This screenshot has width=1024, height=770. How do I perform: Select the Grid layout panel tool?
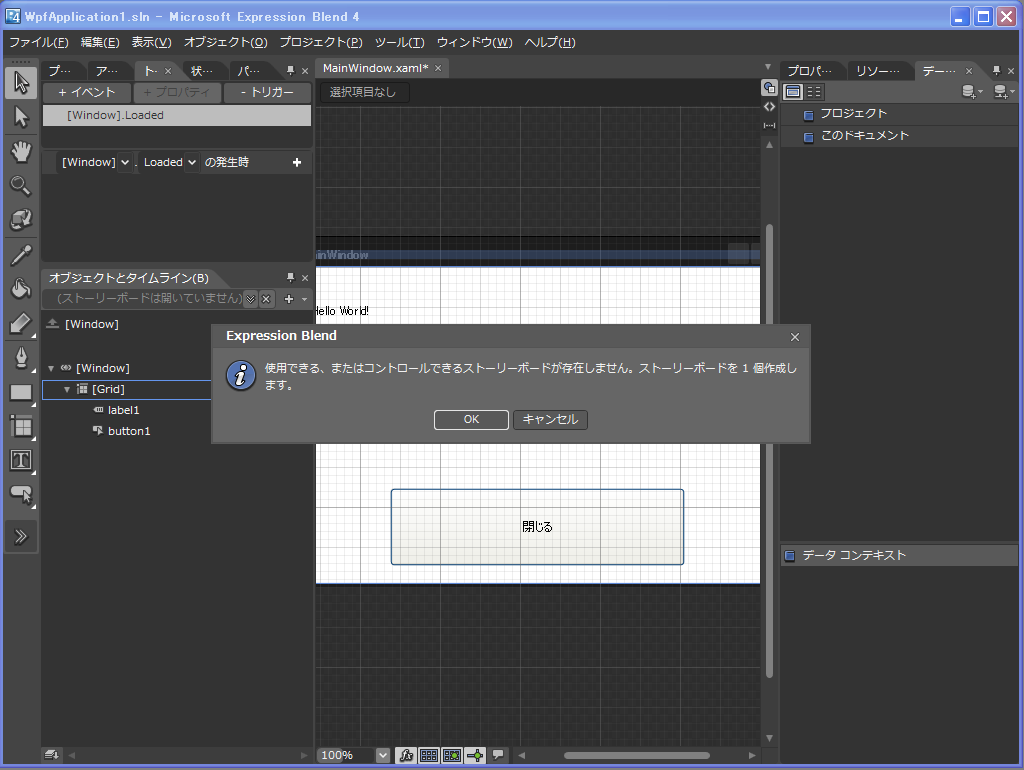tap(21, 426)
